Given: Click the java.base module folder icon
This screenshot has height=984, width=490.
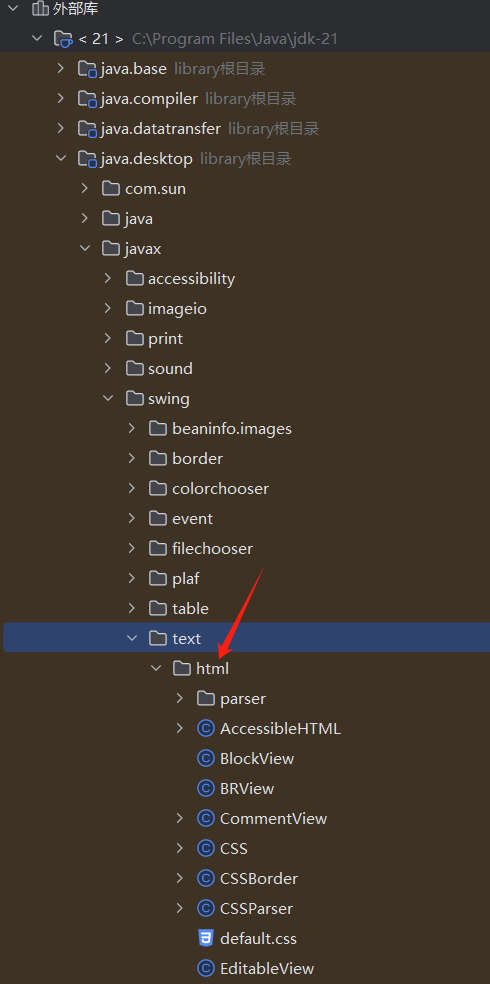Looking at the screenshot, I should point(87,69).
